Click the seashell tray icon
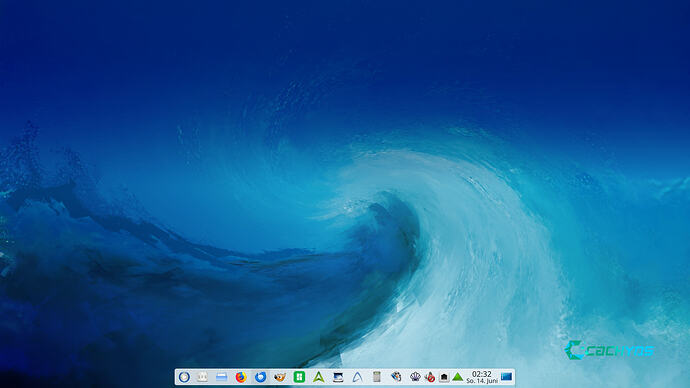 click(415, 377)
